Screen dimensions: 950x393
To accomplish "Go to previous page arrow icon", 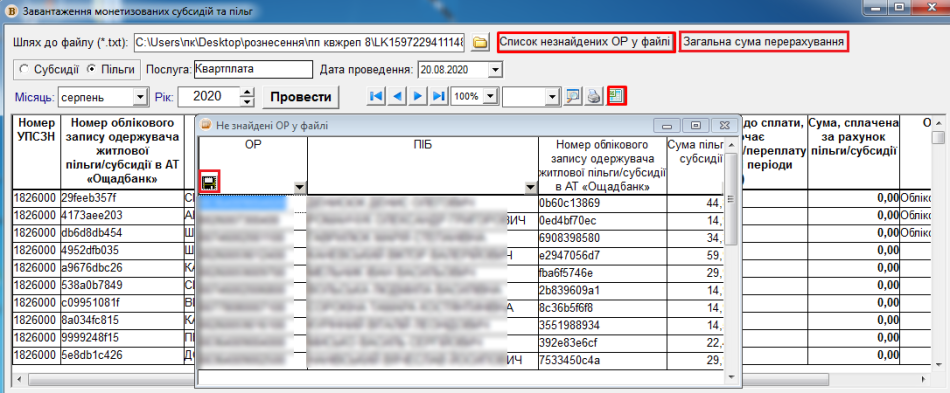I will click(x=397, y=96).
